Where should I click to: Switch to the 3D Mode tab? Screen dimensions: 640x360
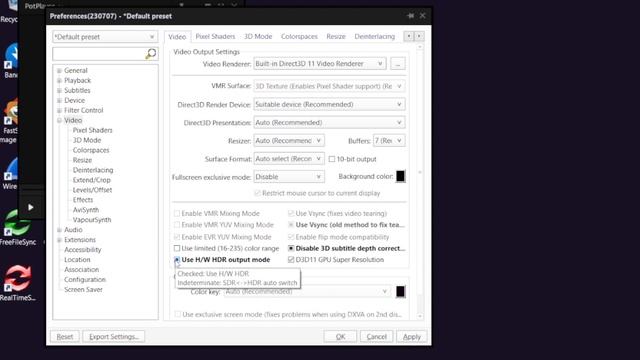258,36
